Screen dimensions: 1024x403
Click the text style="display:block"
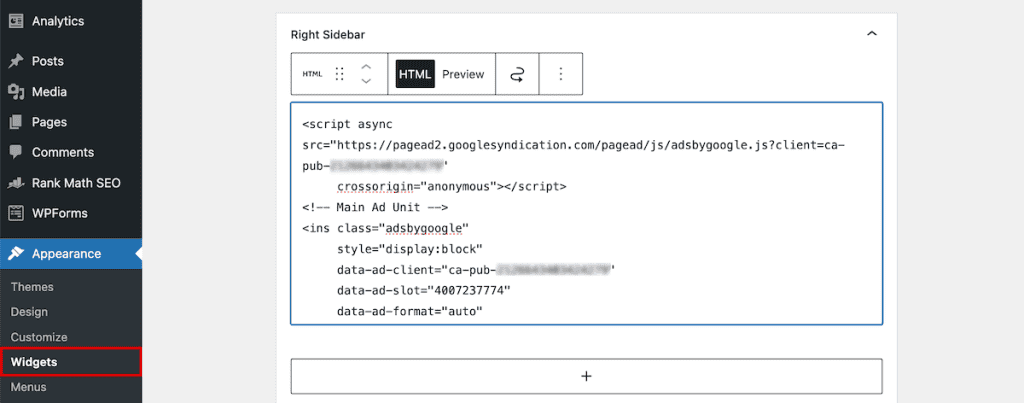(x=409, y=249)
